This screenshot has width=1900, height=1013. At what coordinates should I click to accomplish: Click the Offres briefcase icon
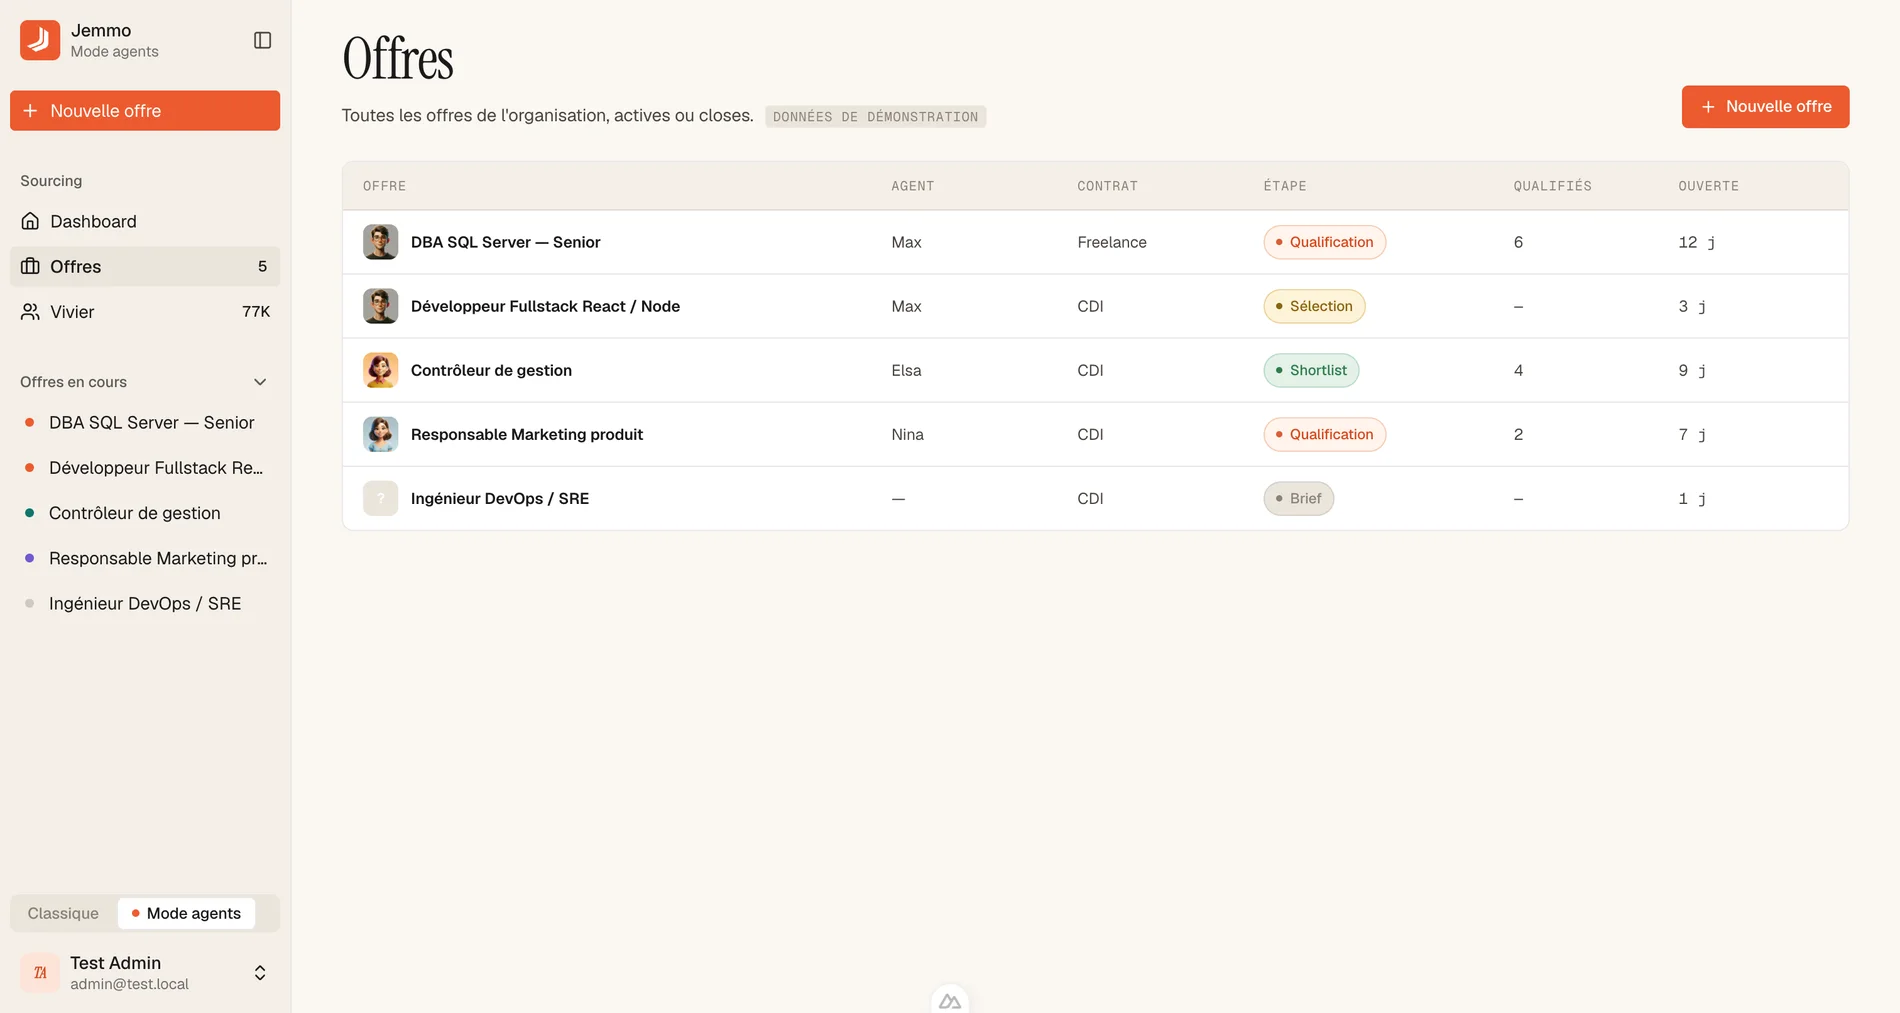(x=31, y=266)
